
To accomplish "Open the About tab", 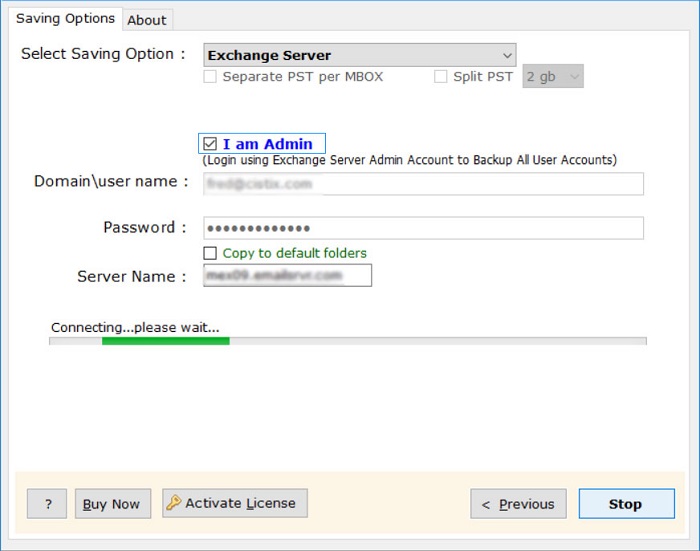I will pos(147,20).
